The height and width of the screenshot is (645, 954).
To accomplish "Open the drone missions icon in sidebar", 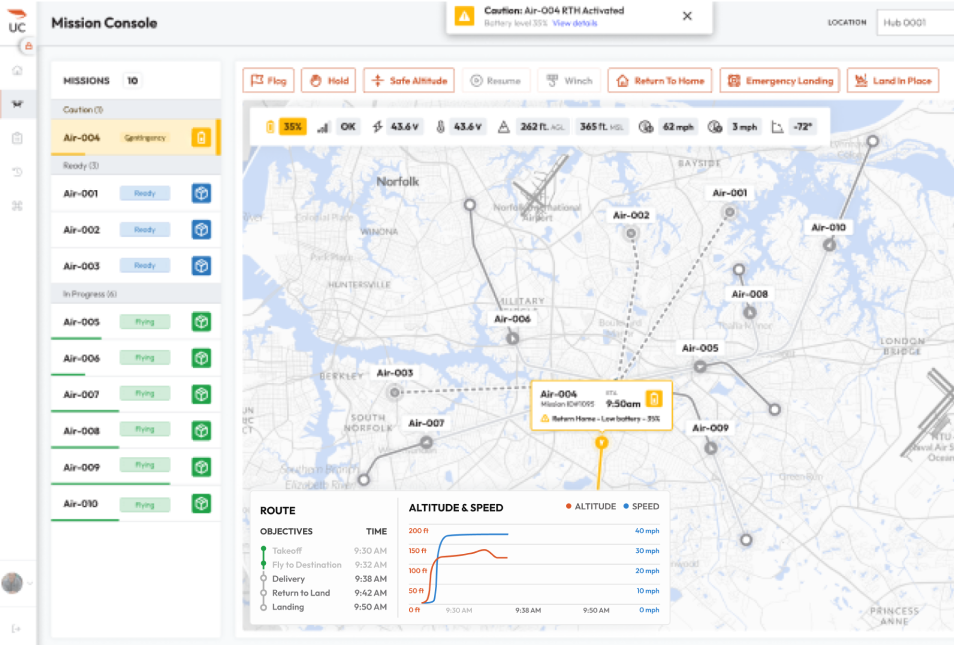I will [17, 103].
